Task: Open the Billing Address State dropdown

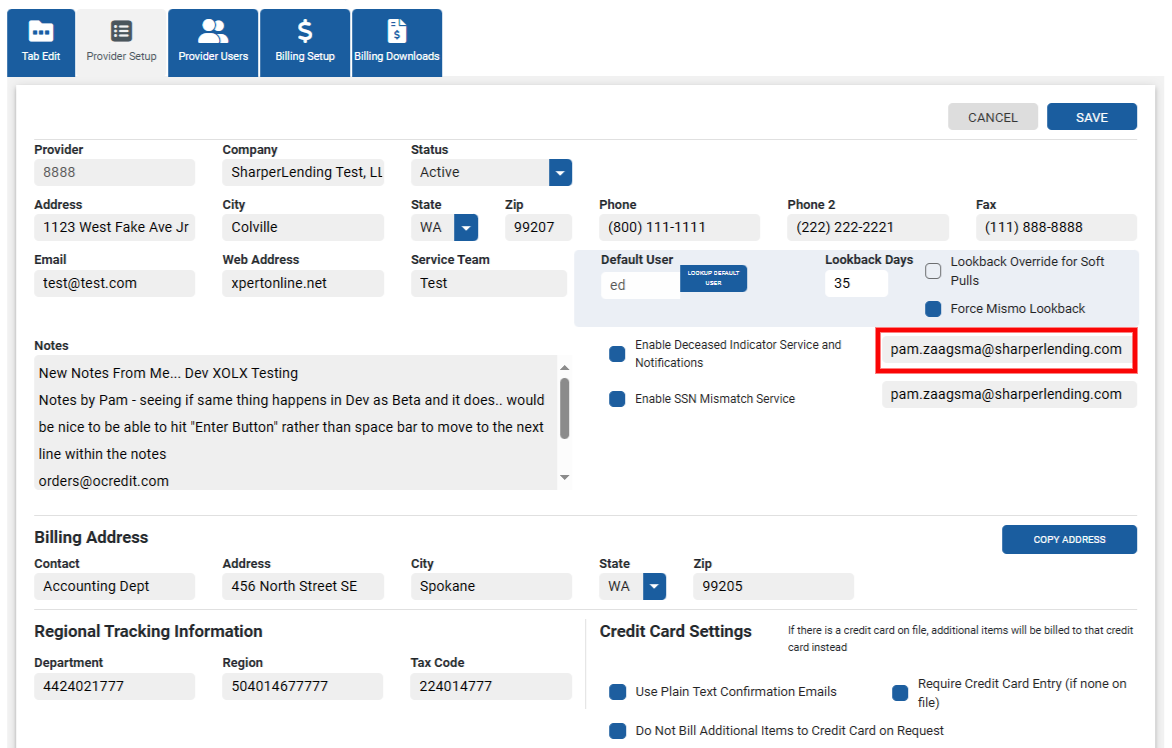Action: pyautogui.click(x=654, y=587)
